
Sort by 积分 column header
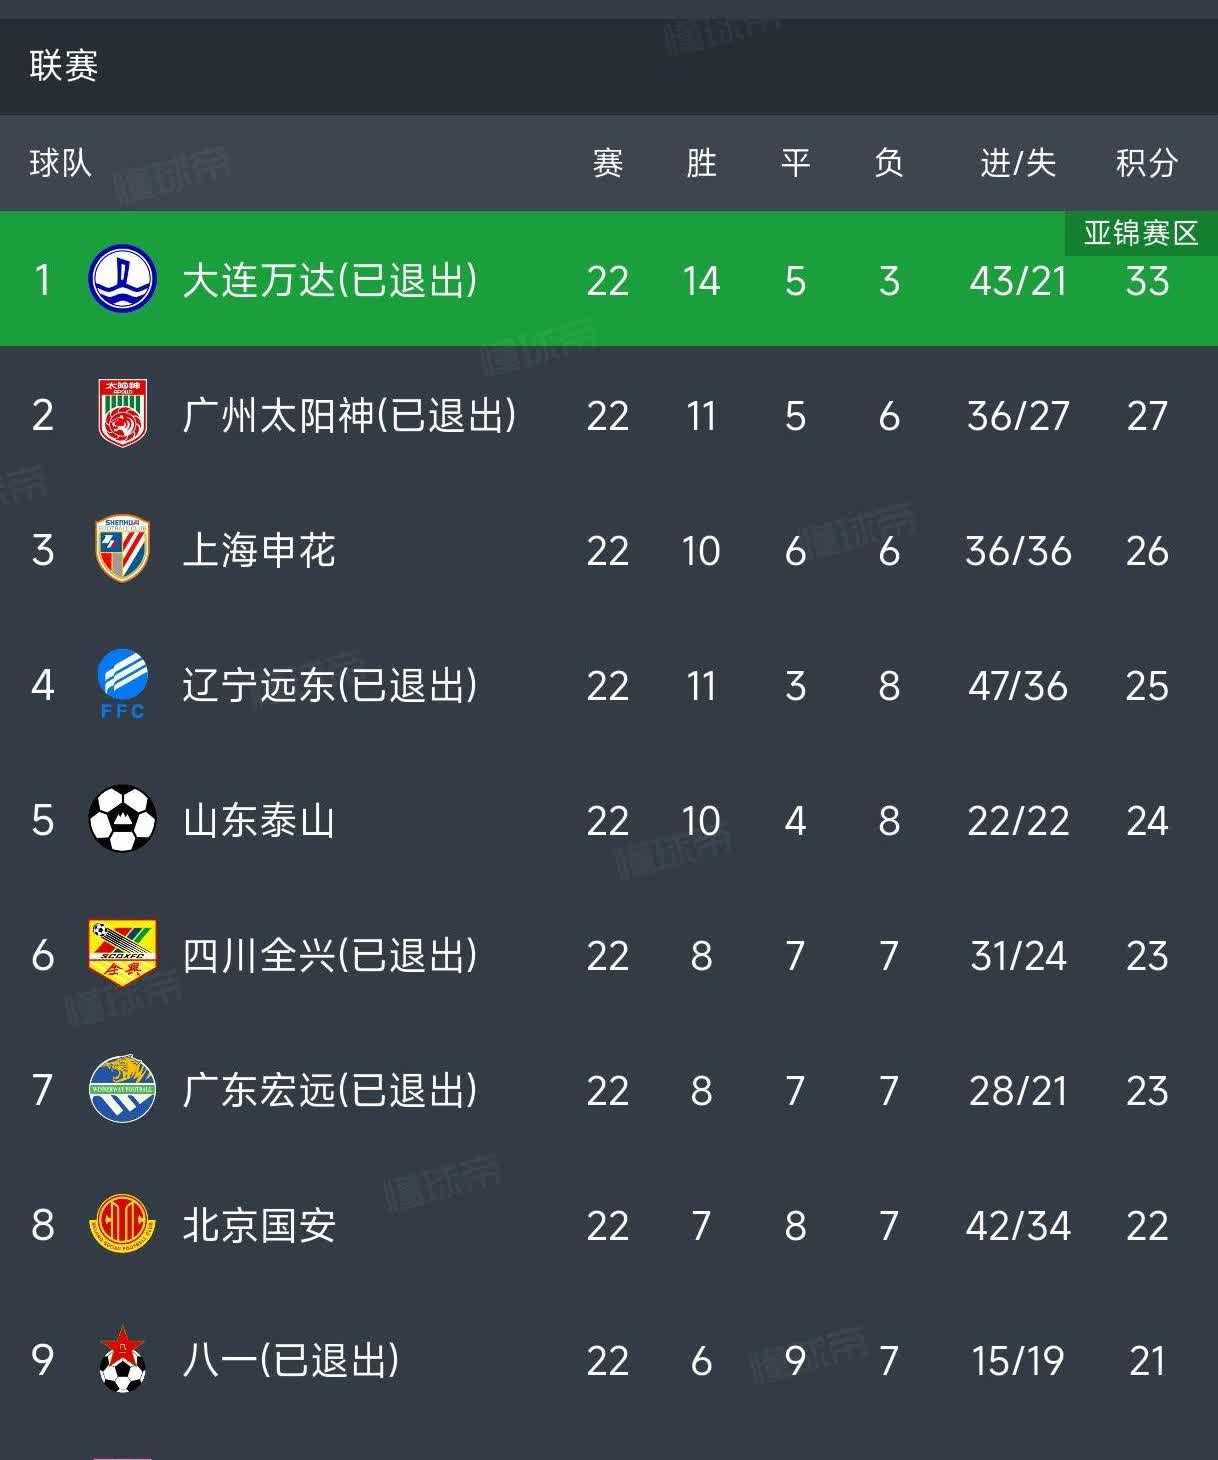point(1146,163)
